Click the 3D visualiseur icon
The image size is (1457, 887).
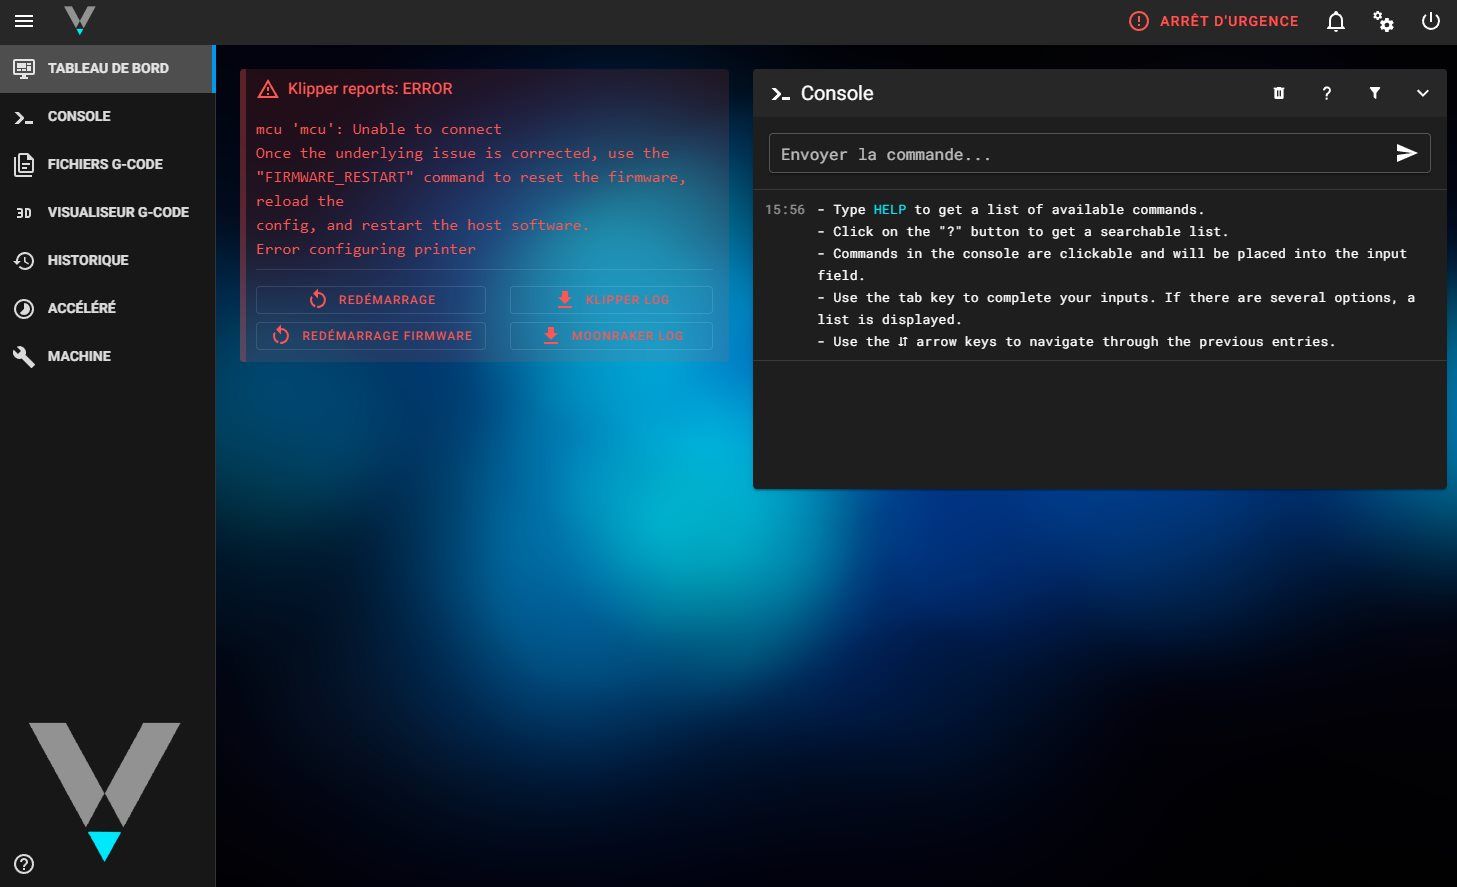pyautogui.click(x=24, y=213)
